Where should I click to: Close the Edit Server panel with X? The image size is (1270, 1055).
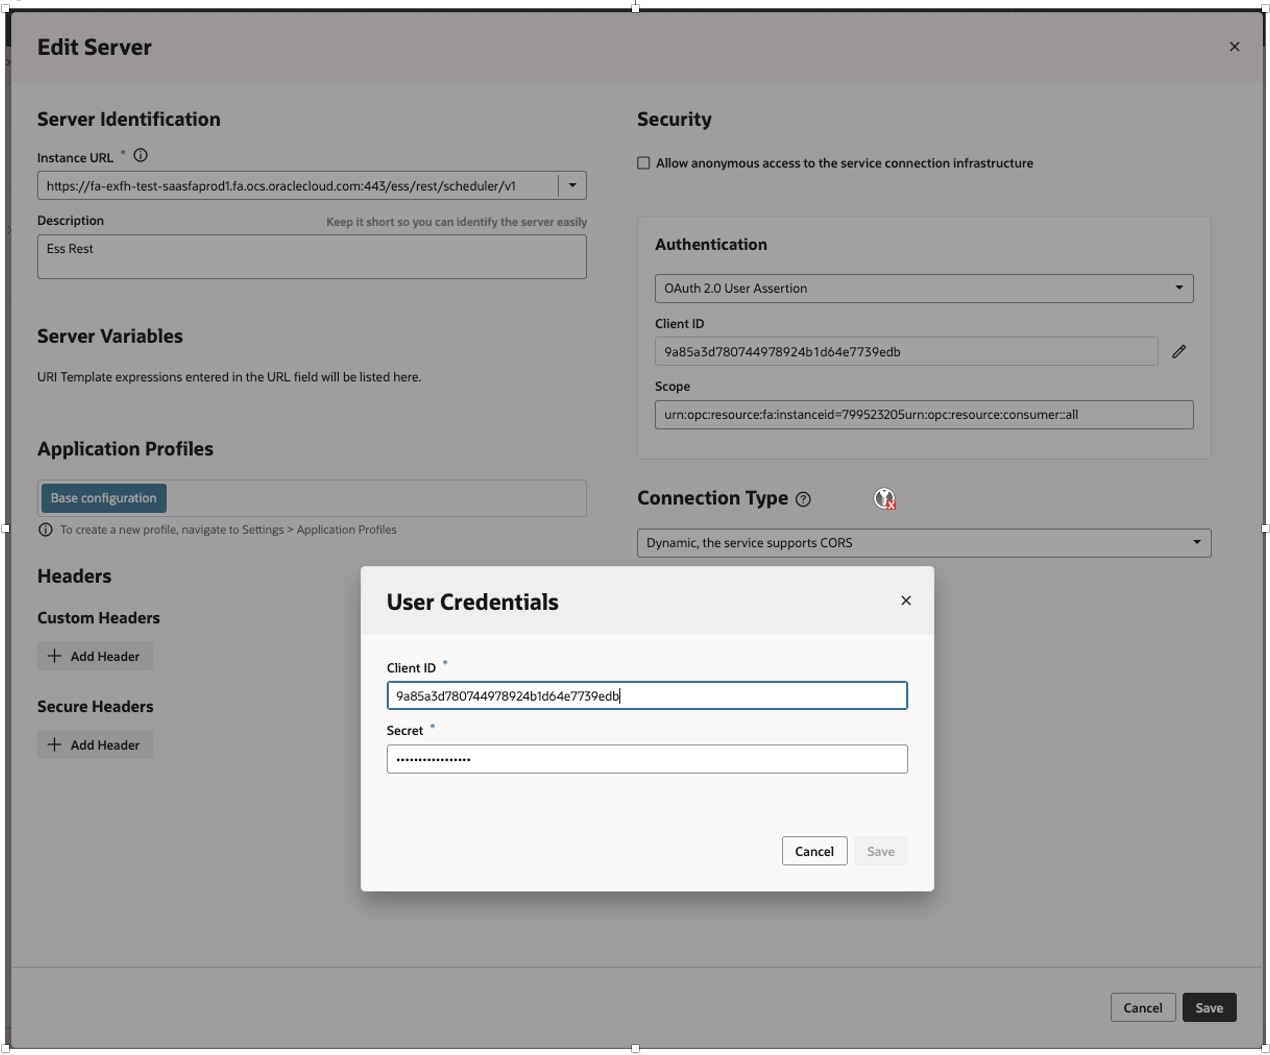1234,47
